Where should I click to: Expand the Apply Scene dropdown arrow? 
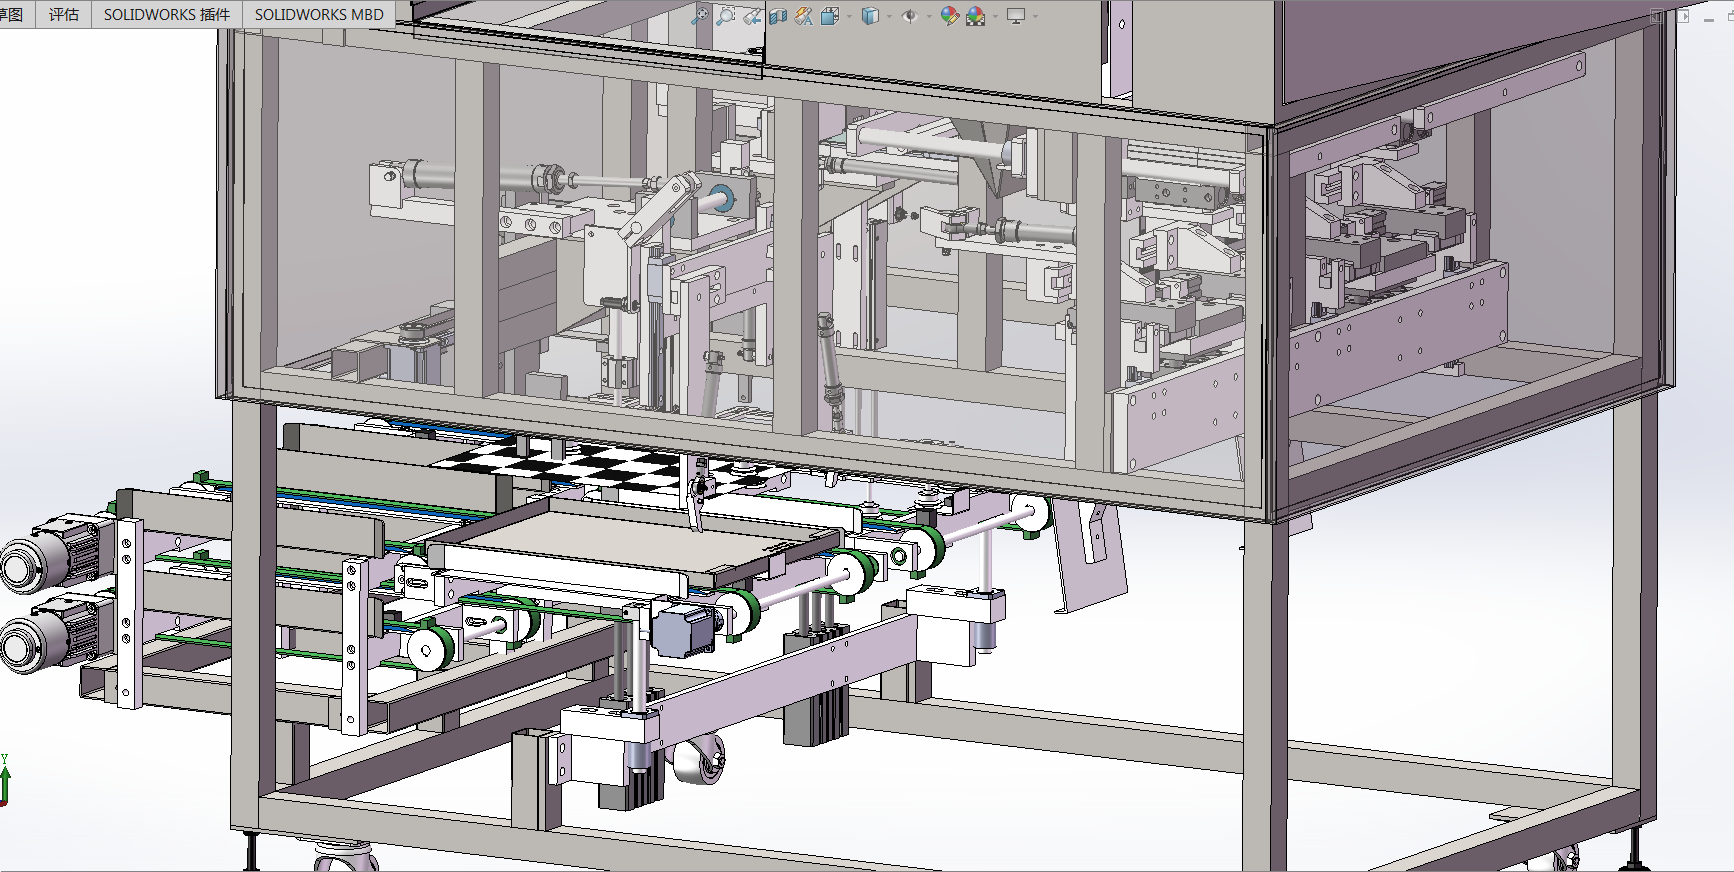995,16
